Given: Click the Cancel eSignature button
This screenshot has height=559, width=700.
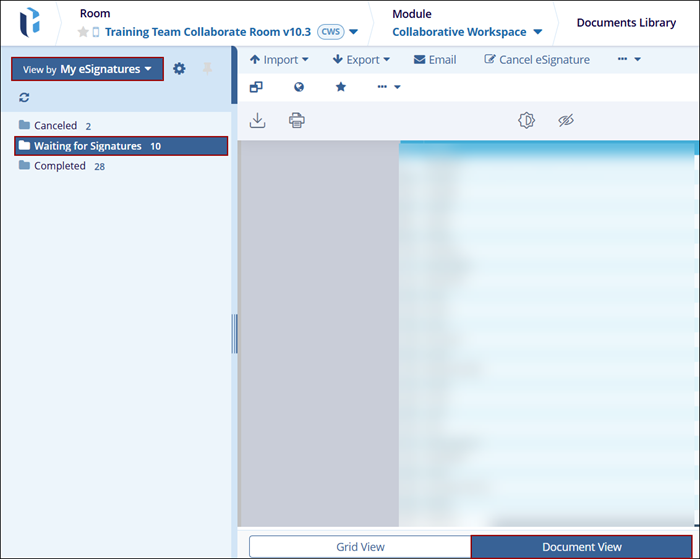Looking at the screenshot, I should pyautogui.click(x=537, y=60).
